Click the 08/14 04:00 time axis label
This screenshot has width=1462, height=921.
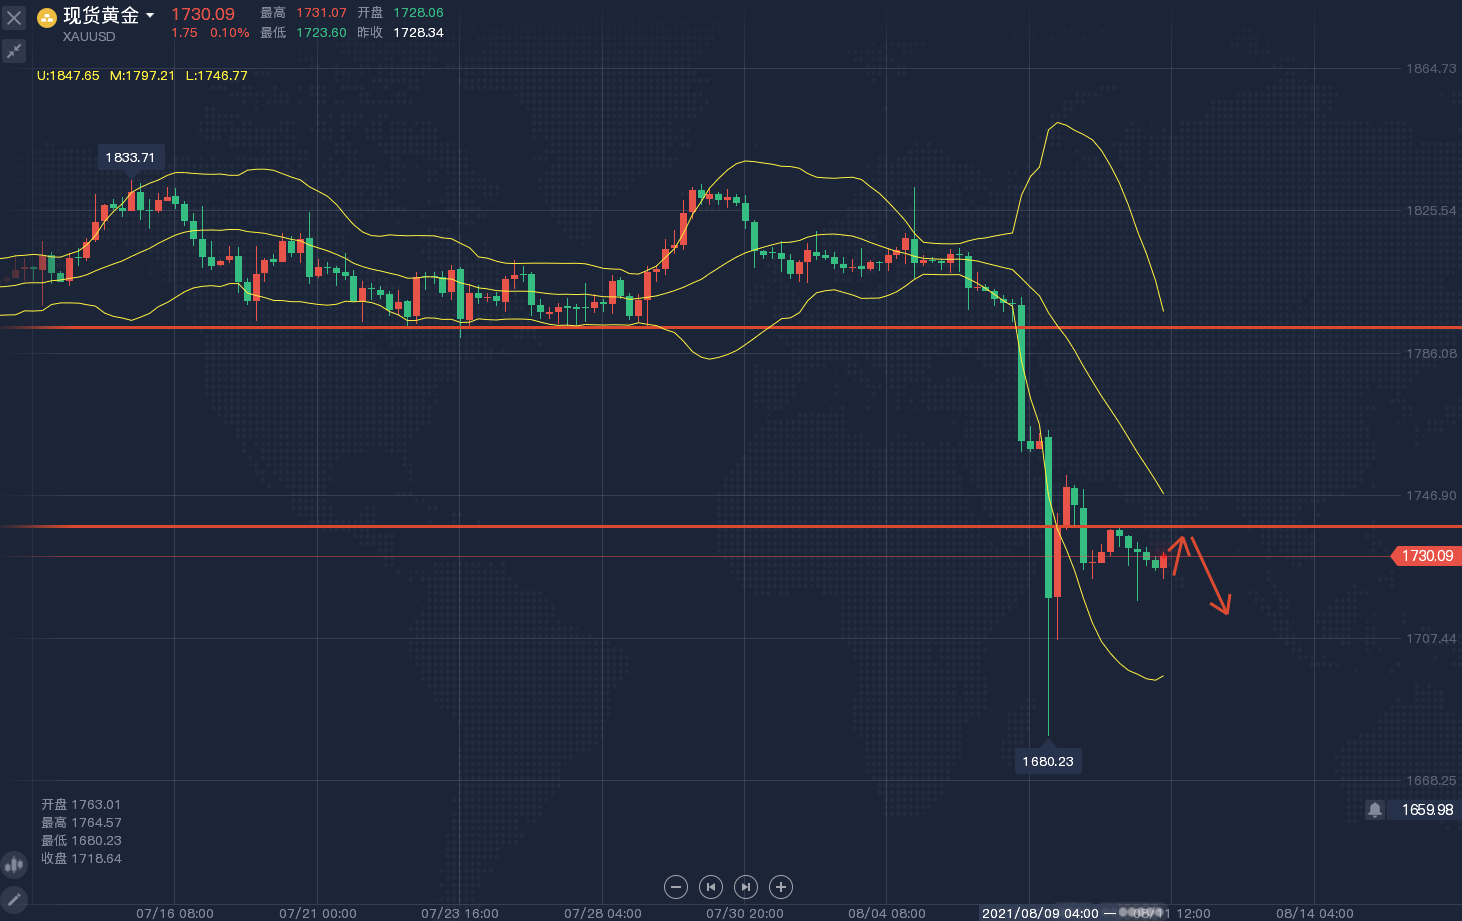coord(1315,913)
